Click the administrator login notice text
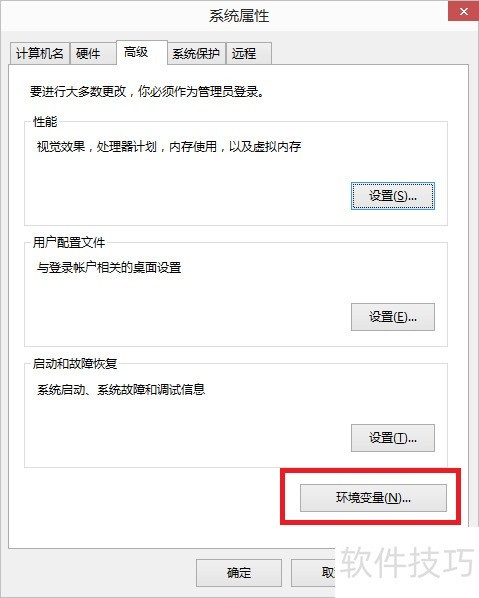This screenshot has width=479, height=598. point(147,92)
